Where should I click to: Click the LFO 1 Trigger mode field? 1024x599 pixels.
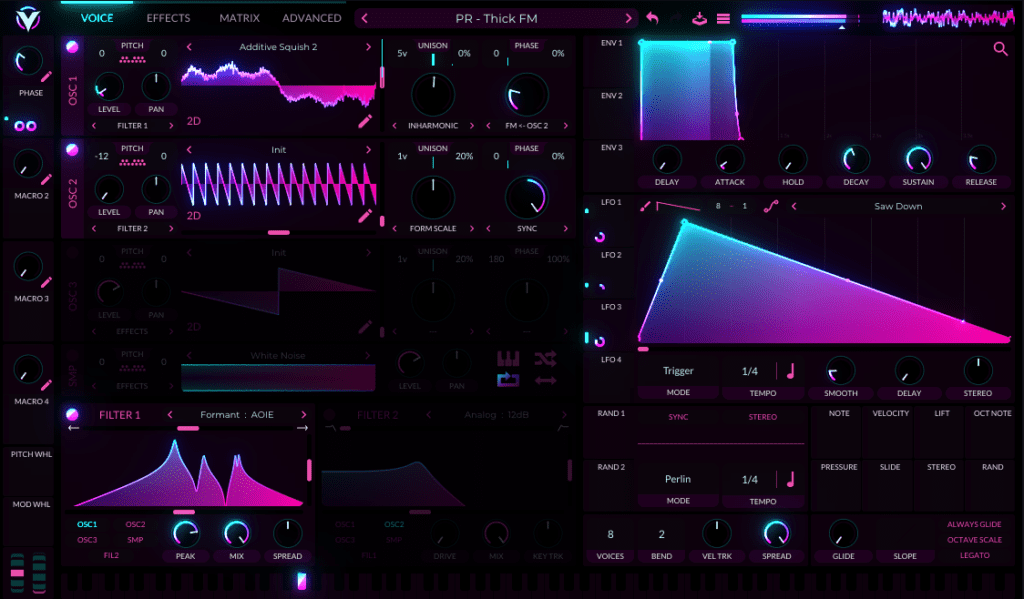pyautogui.click(x=678, y=371)
